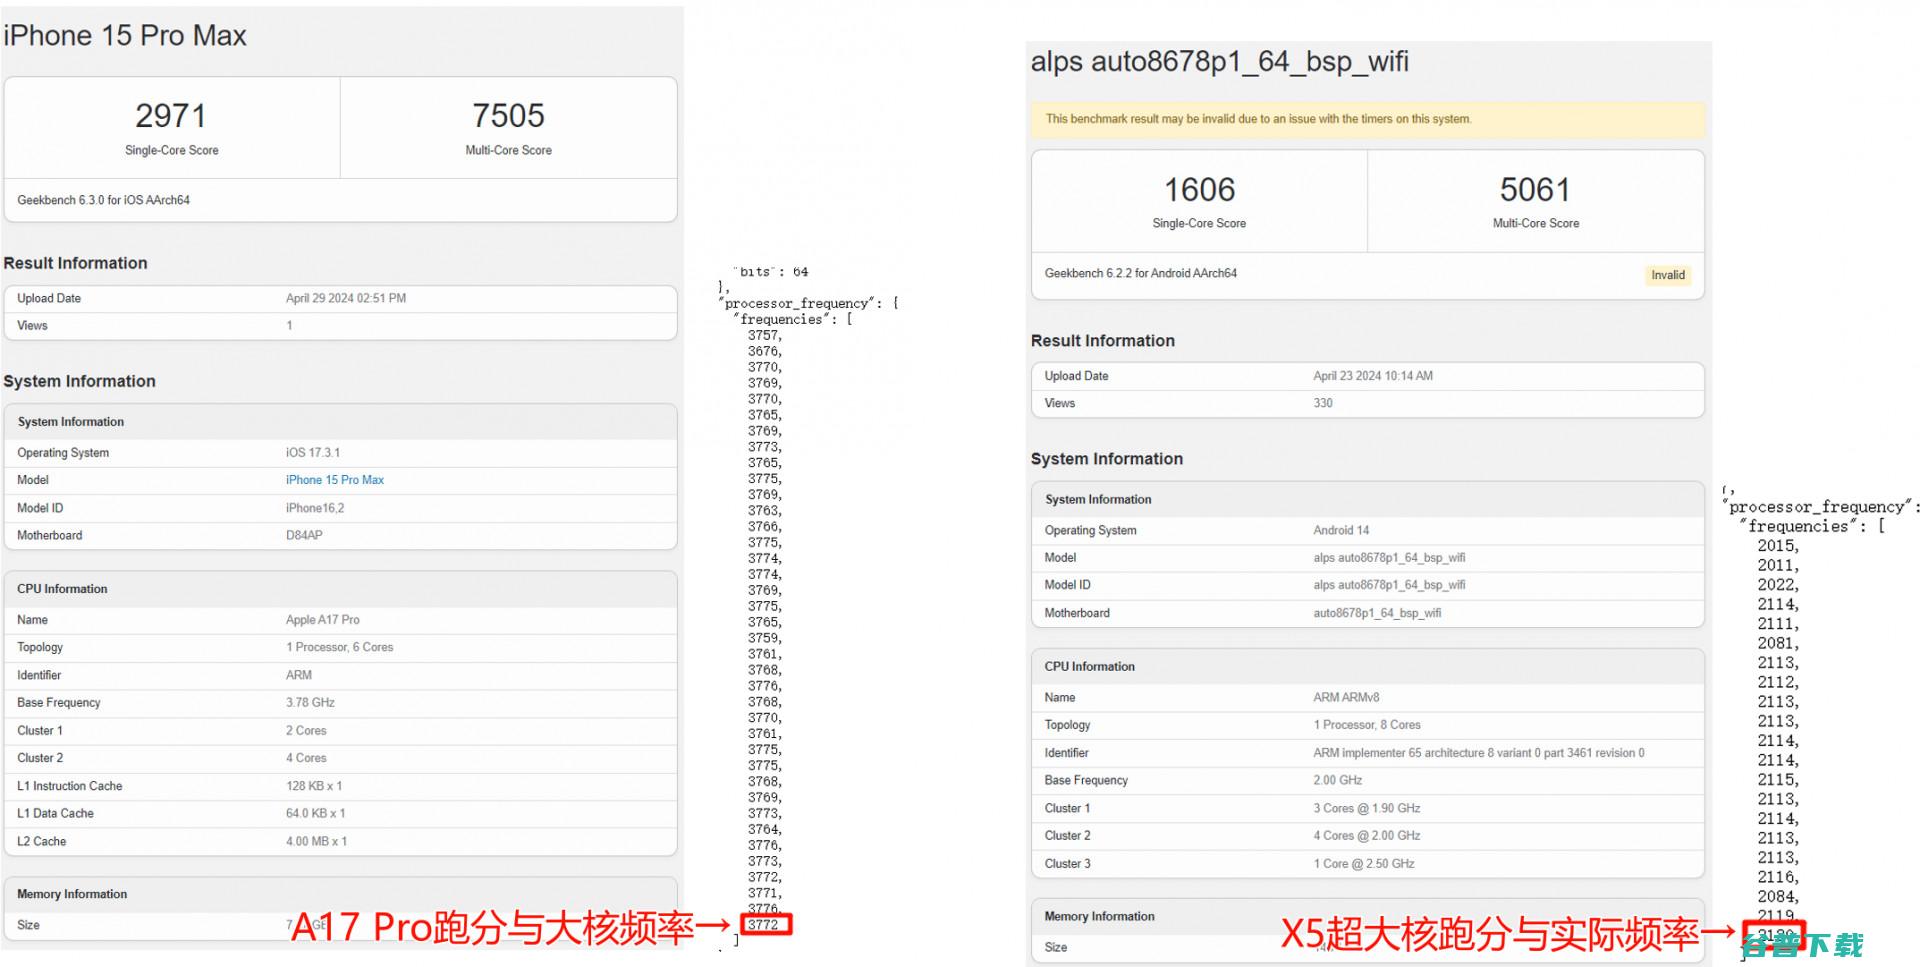Select the multi-core score 7505
The image size is (1920, 967).
pyautogui.click(x=508, y=116)
